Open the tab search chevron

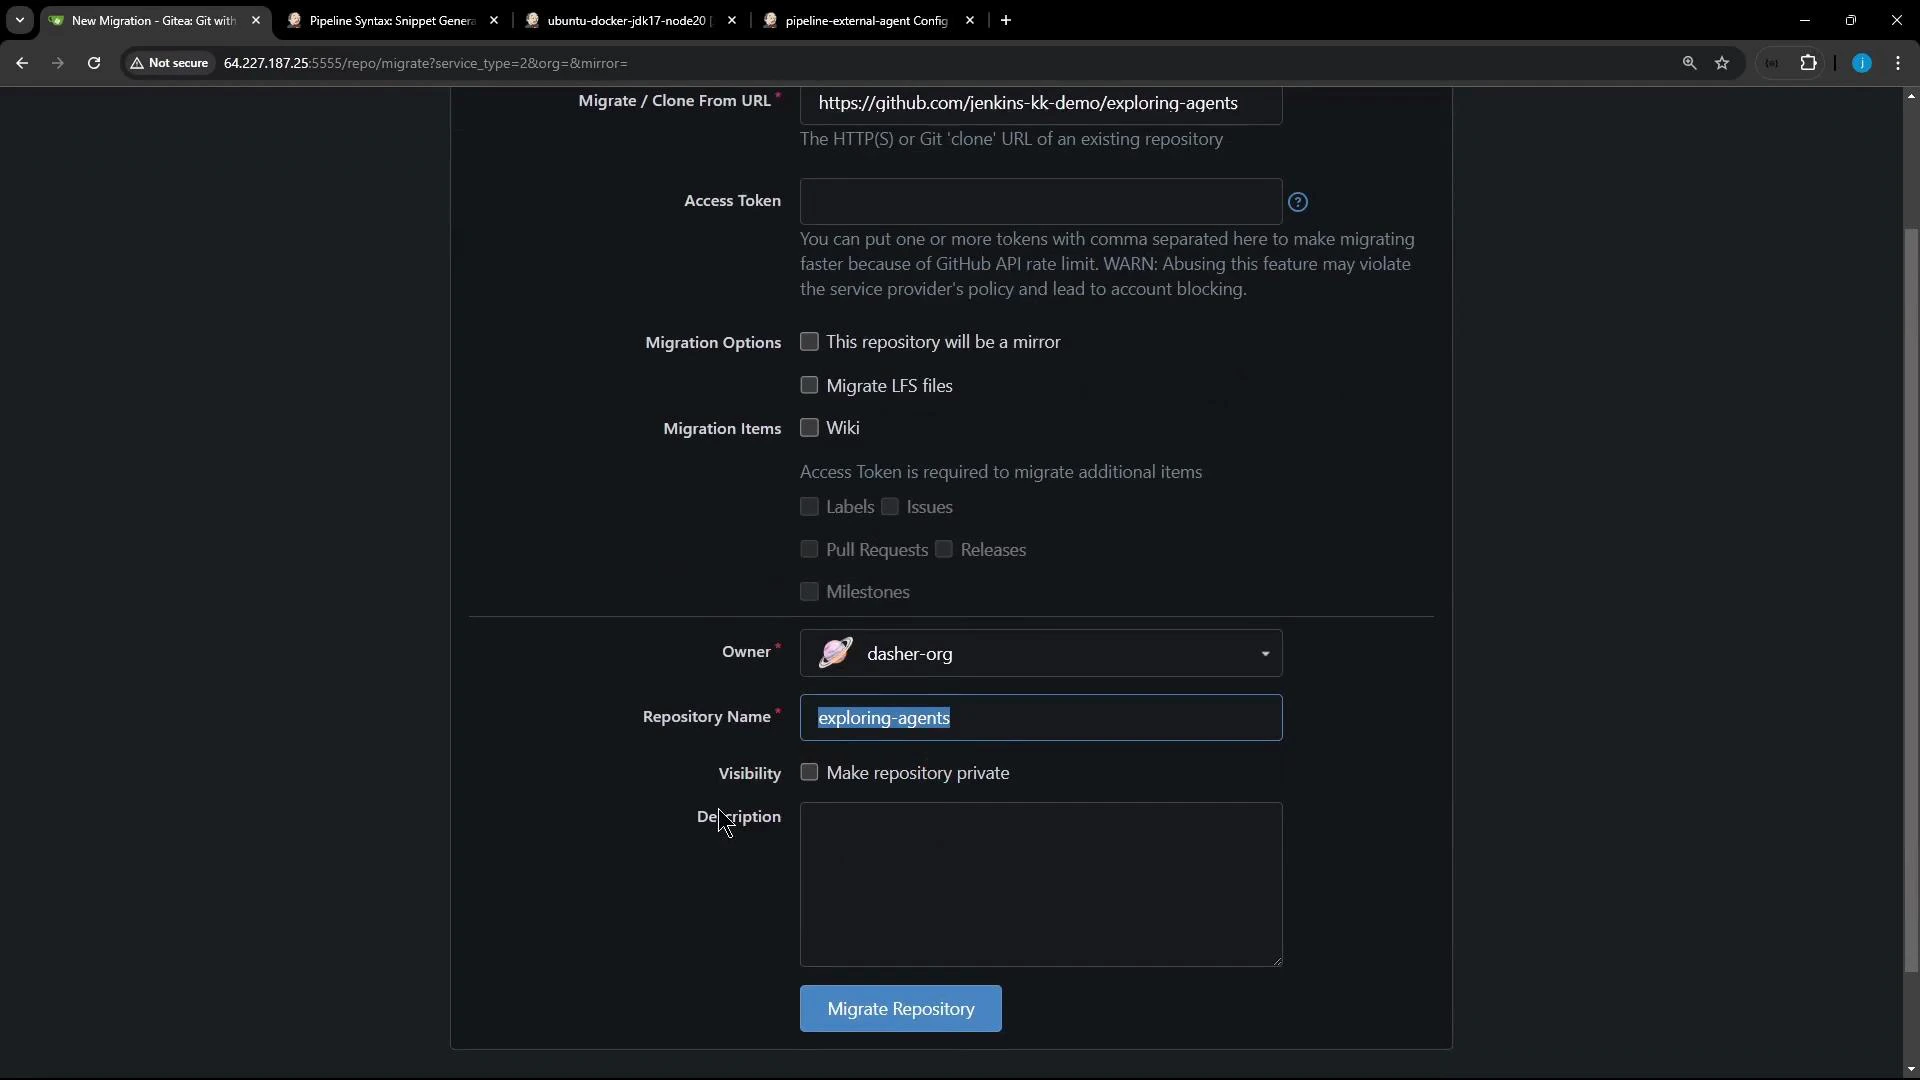point(19,20)
